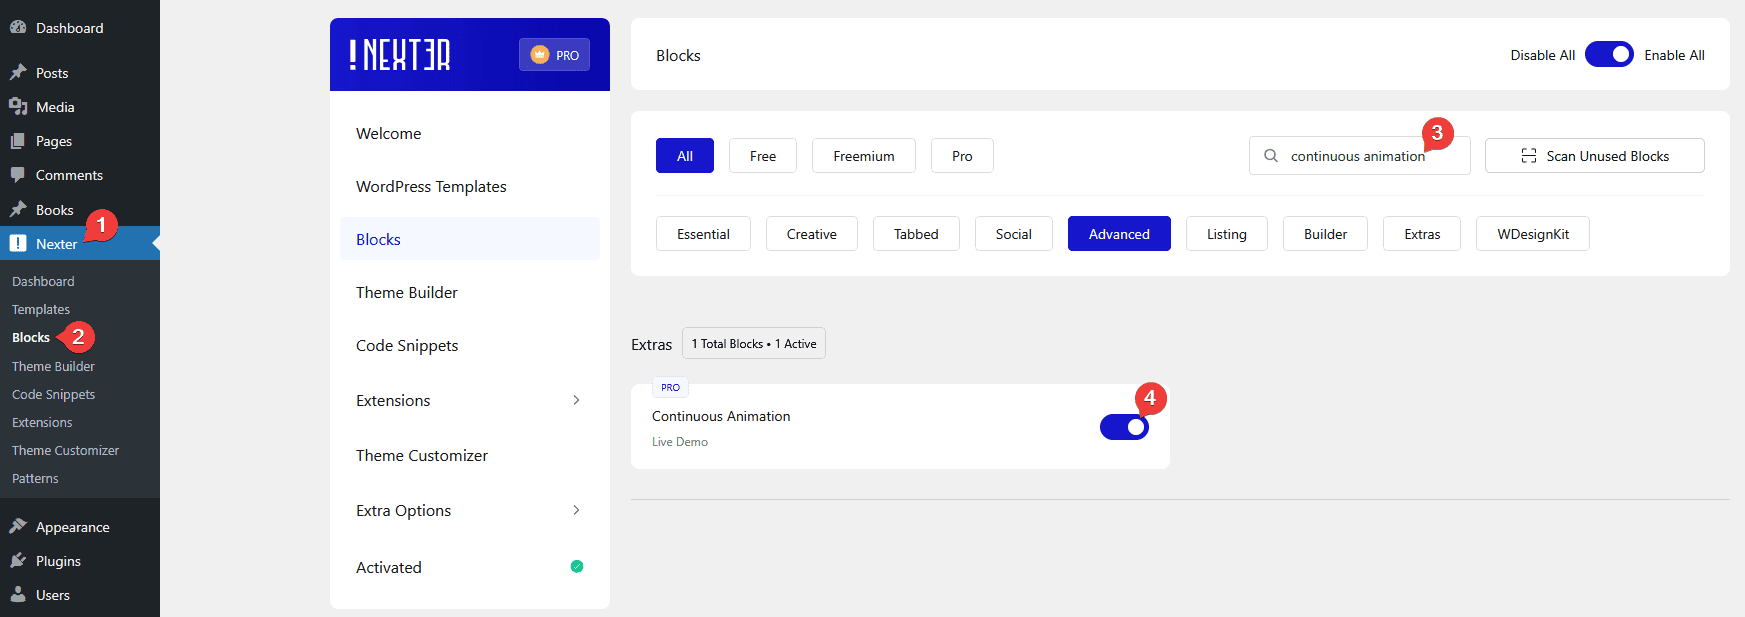Image resolution: width=1745 pixels, height=617 pixels.
Task: Select the Free filter tab
Action: (x=763, y=156)
